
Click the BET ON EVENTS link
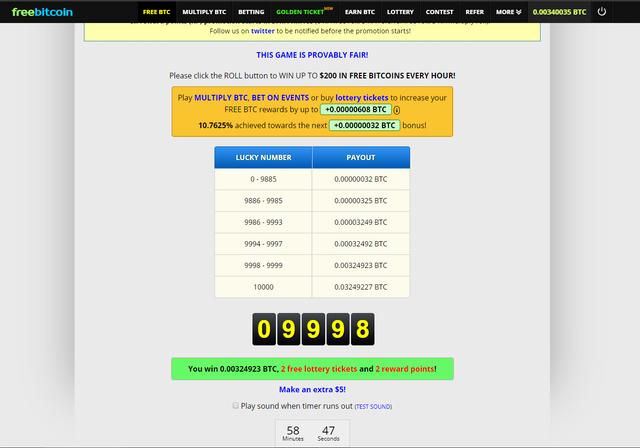click(279, 97)
